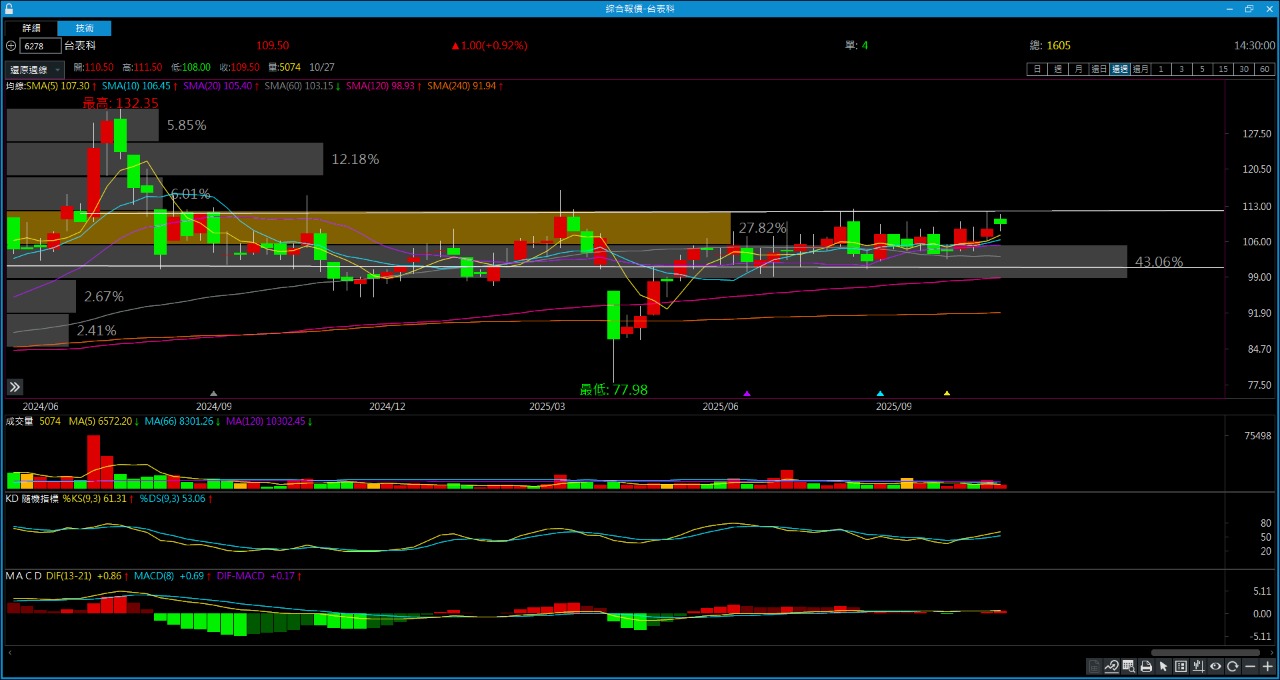Expand the panel with double-chevron button

pos(15,387)
